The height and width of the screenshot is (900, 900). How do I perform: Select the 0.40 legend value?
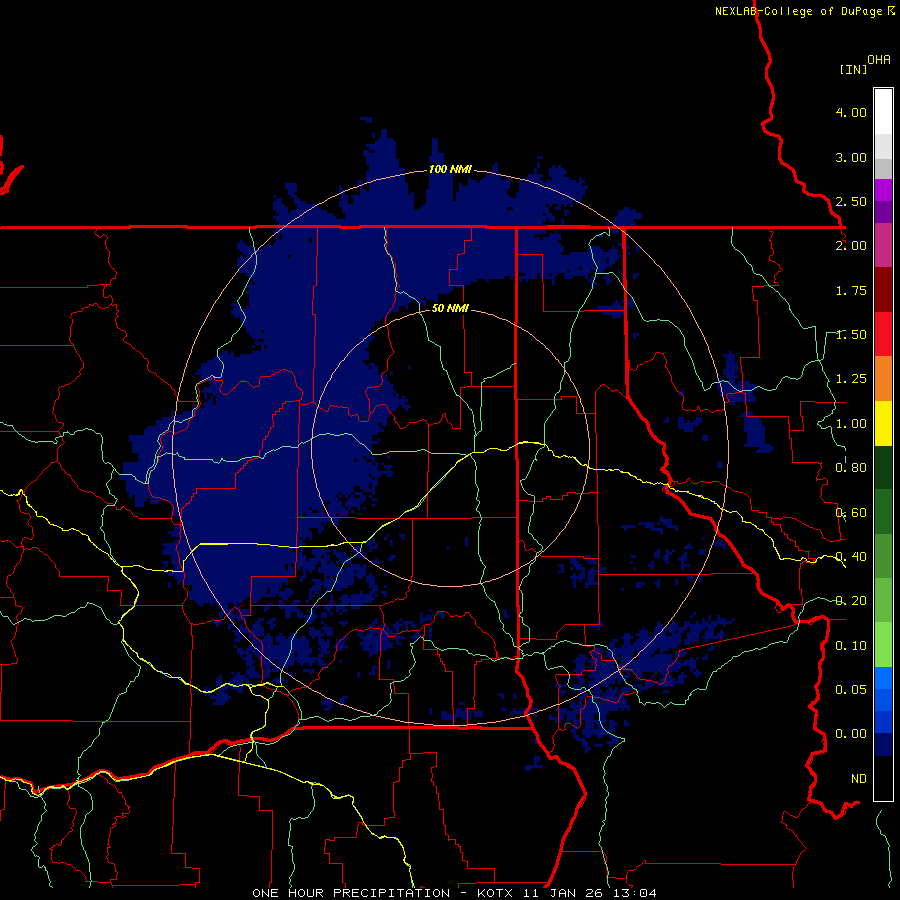pyautogui.click(x=851, y=557)
